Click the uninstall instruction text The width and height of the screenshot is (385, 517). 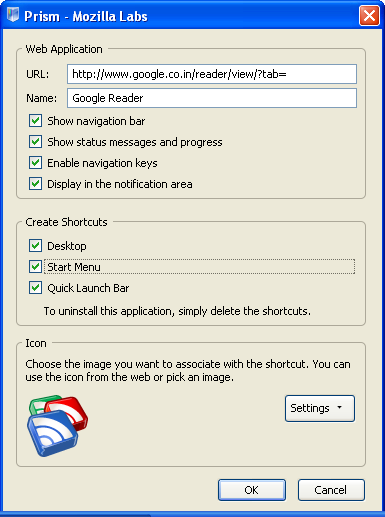pos(177,311)
